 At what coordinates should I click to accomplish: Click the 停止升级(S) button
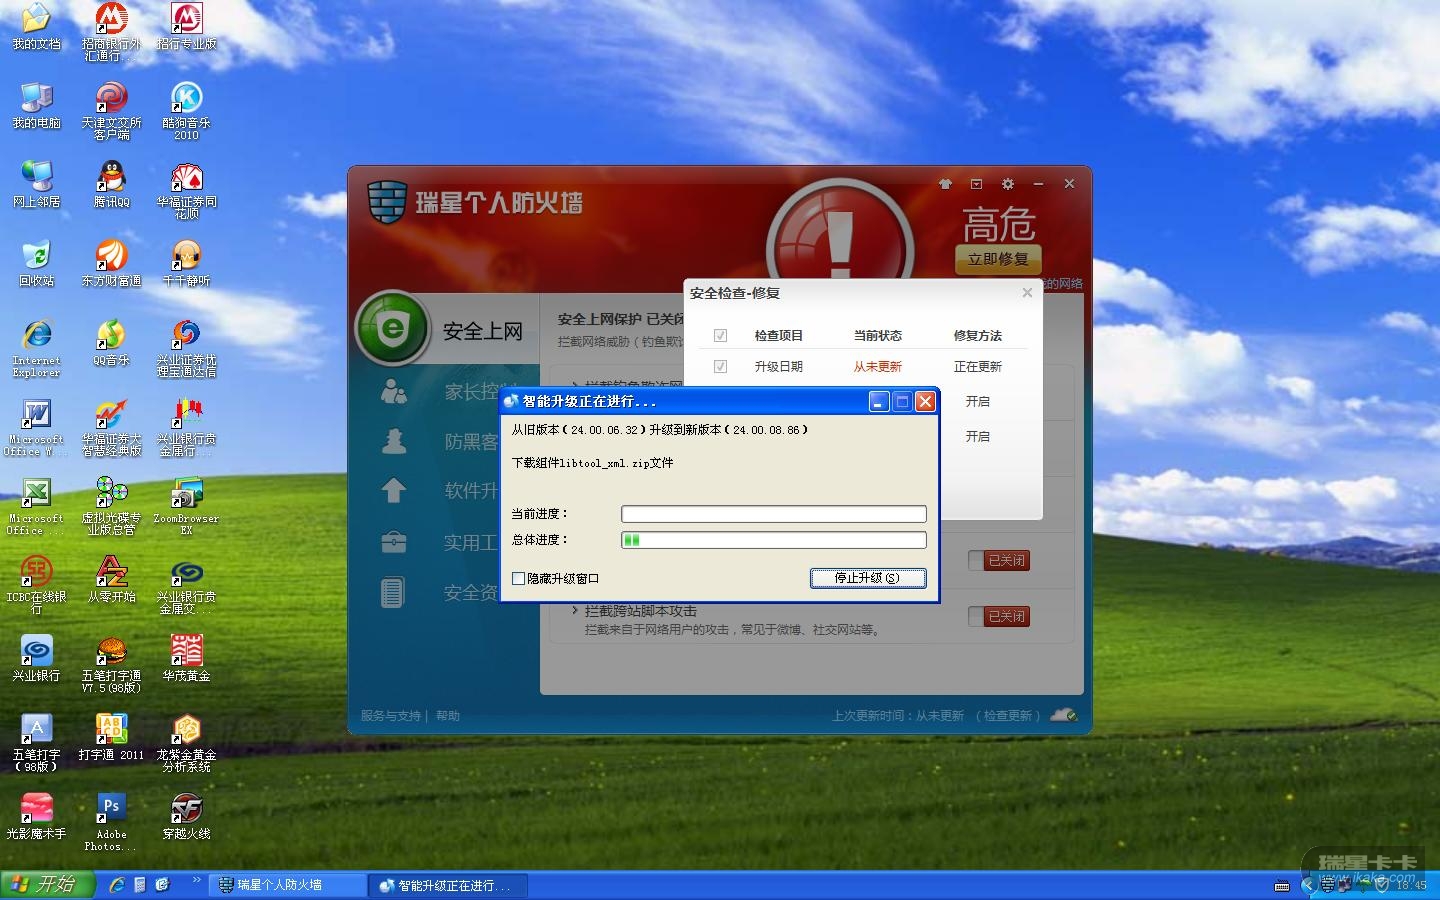pos(868,578)
